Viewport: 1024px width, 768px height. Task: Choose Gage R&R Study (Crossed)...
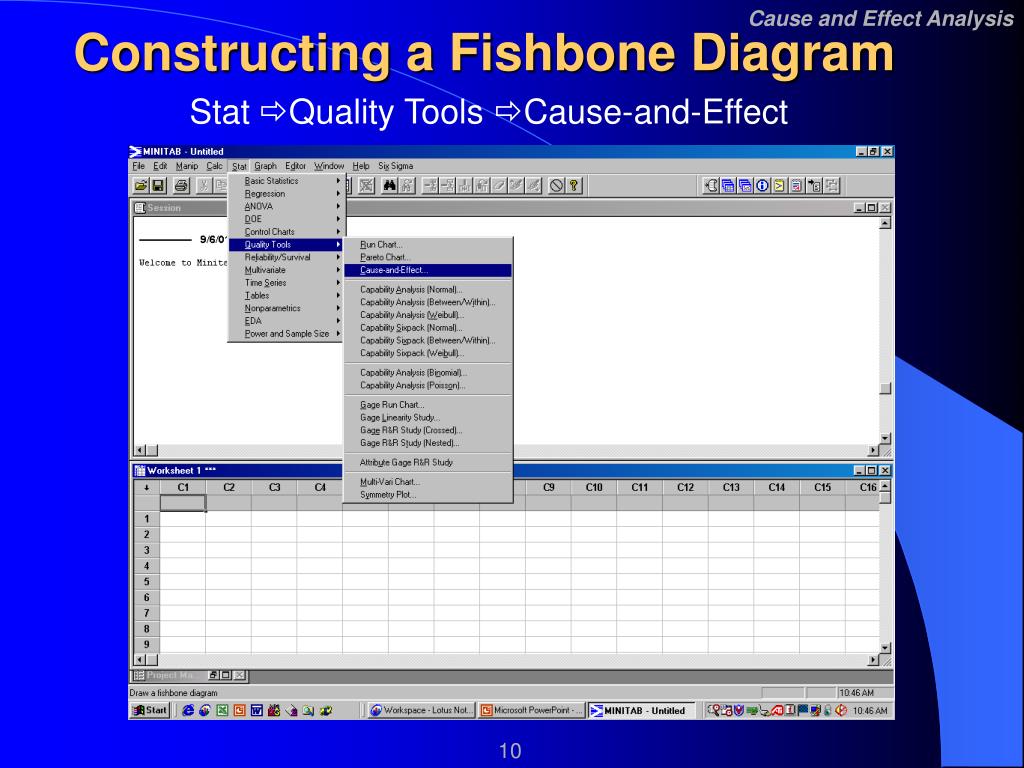(428, 430)
